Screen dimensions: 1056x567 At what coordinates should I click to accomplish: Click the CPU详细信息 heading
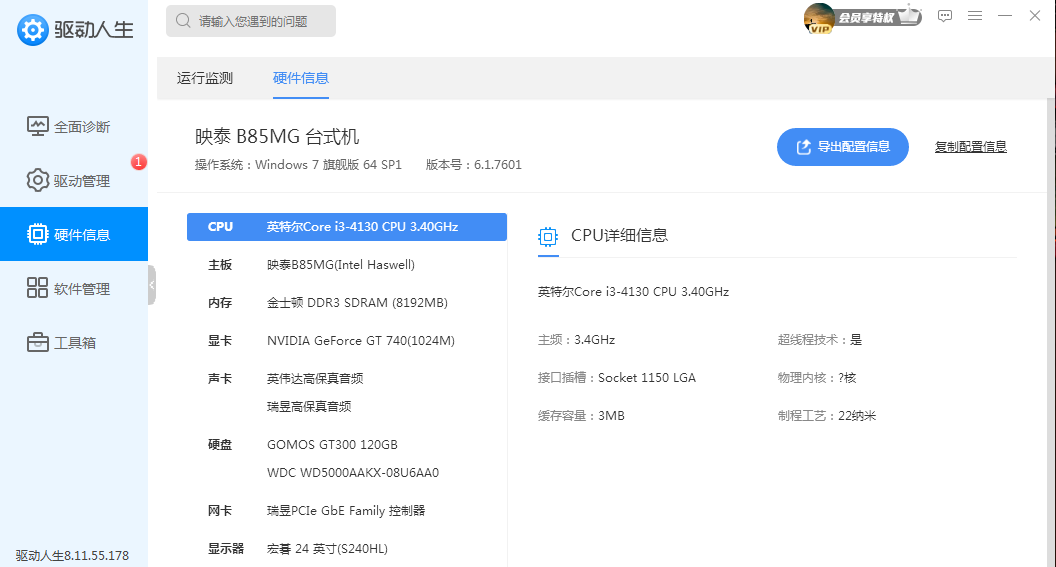point(620,235)
